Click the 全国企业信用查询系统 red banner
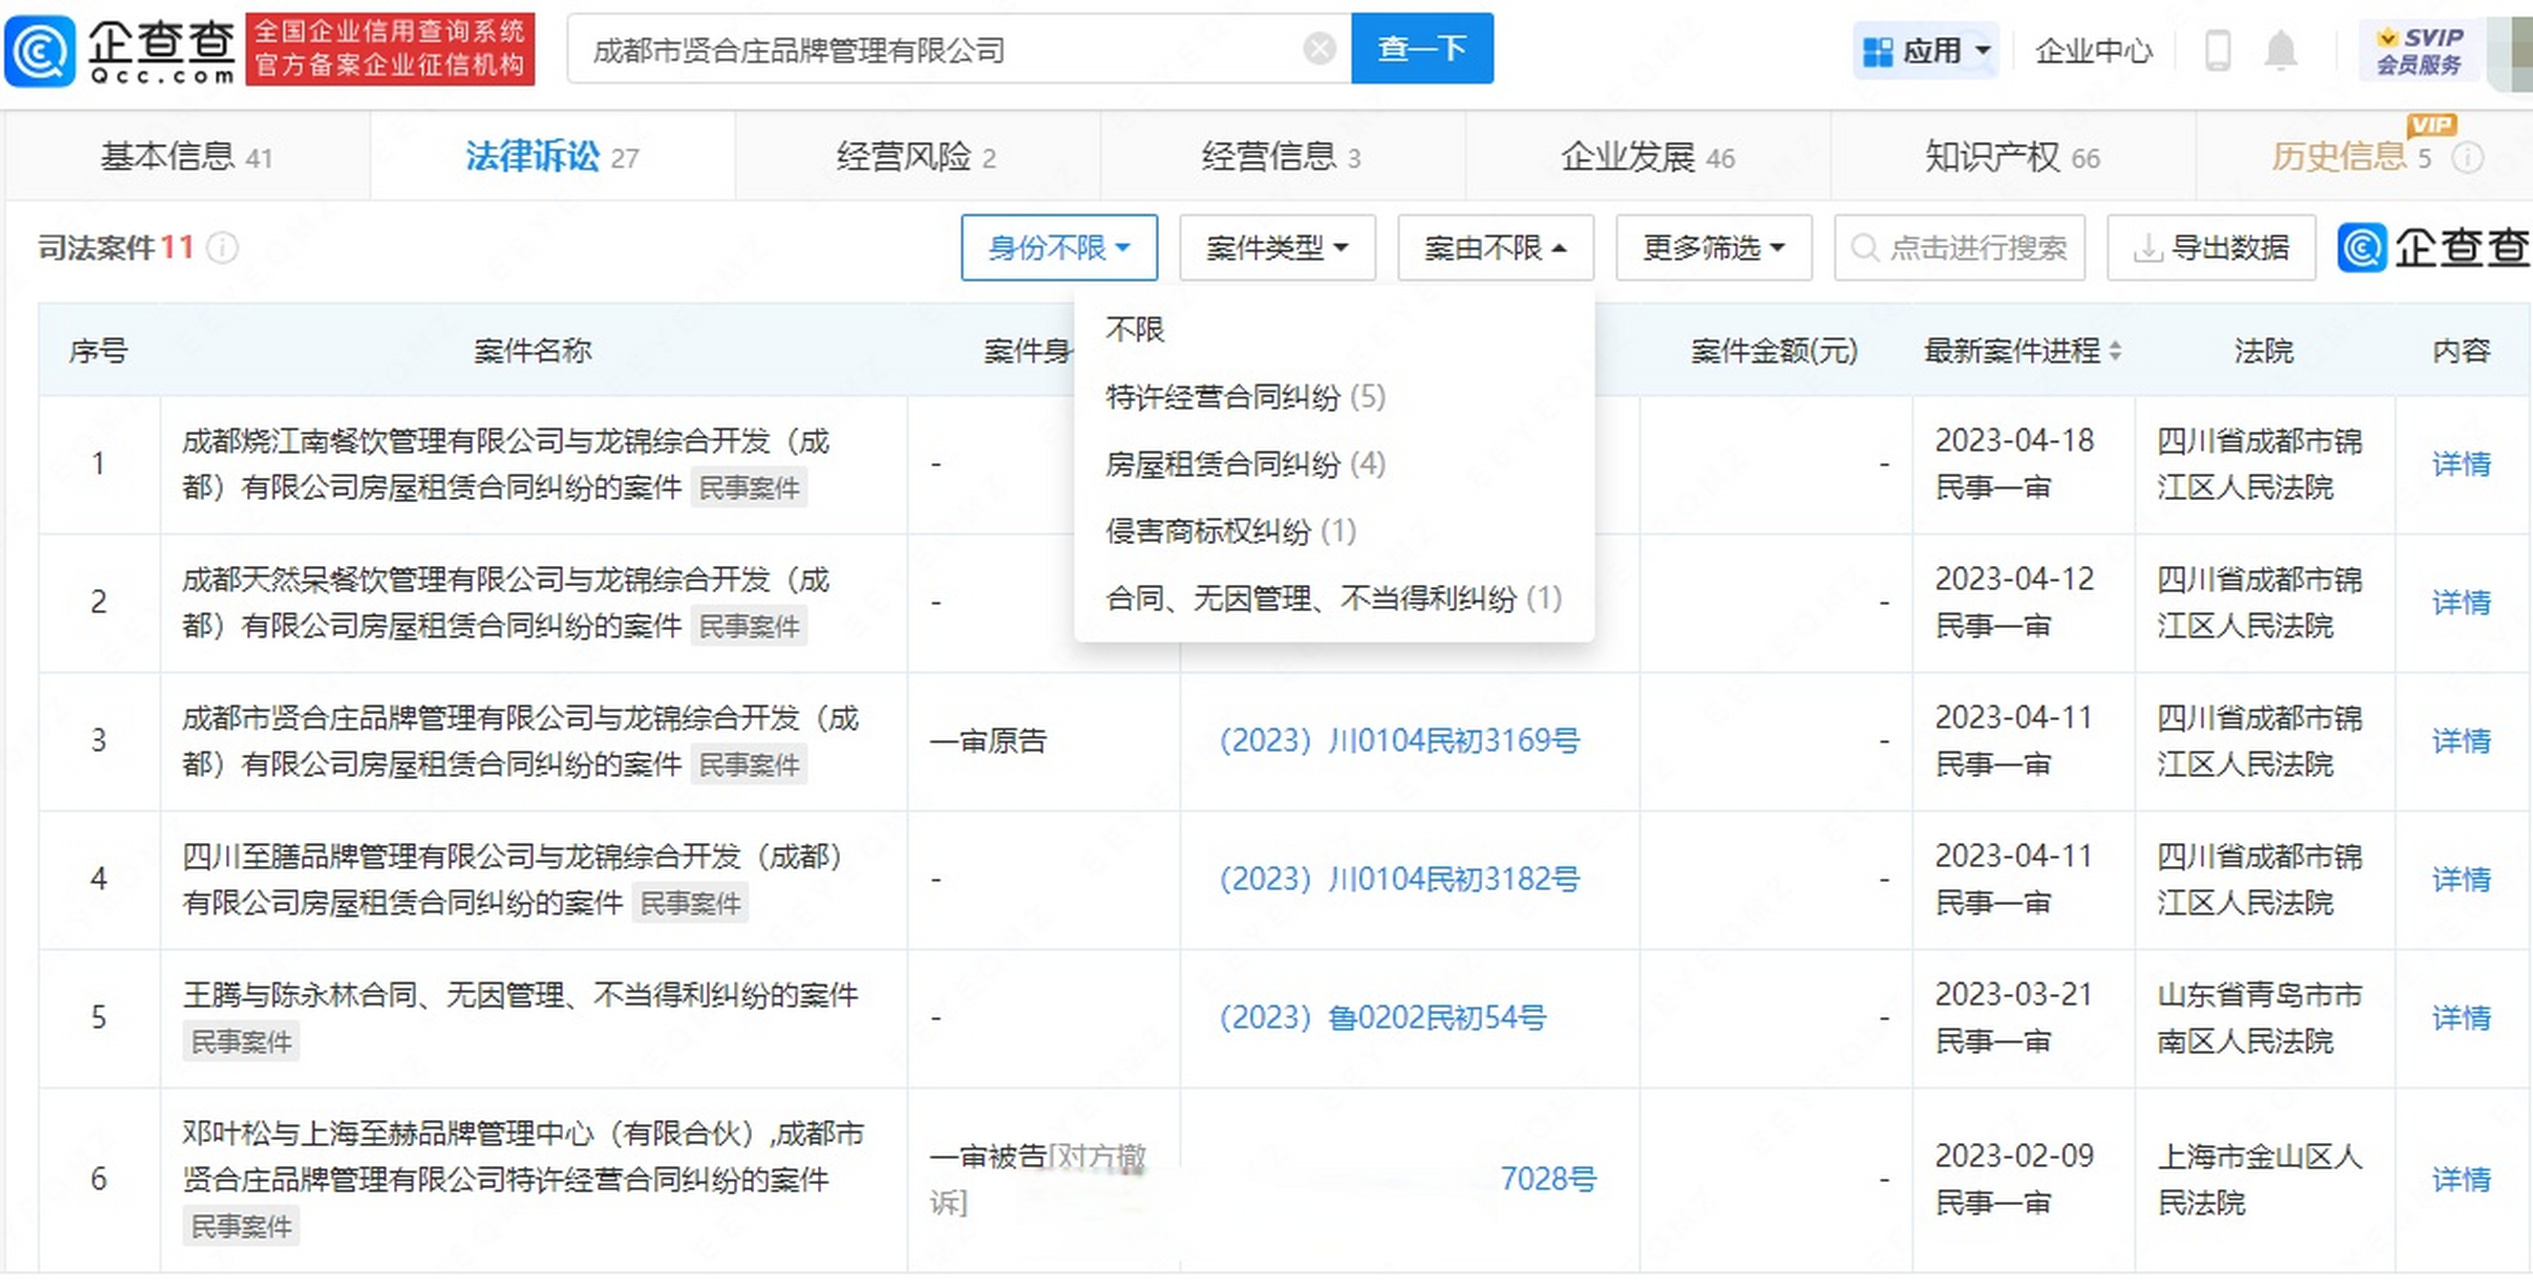Screen dimensions: 2533x1280 390,49
